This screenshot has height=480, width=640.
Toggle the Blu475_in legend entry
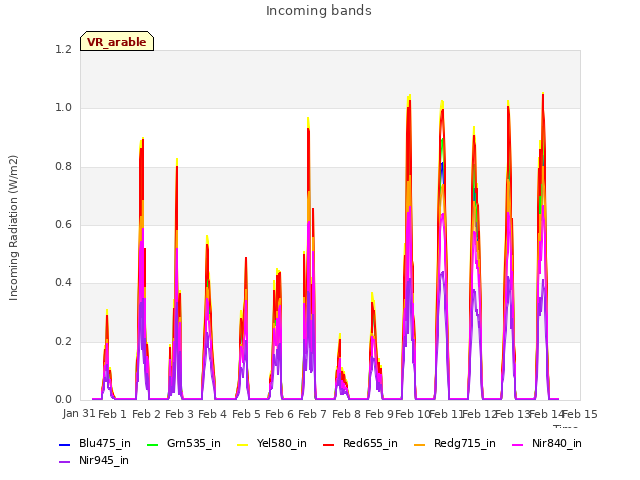coord(95,443)
